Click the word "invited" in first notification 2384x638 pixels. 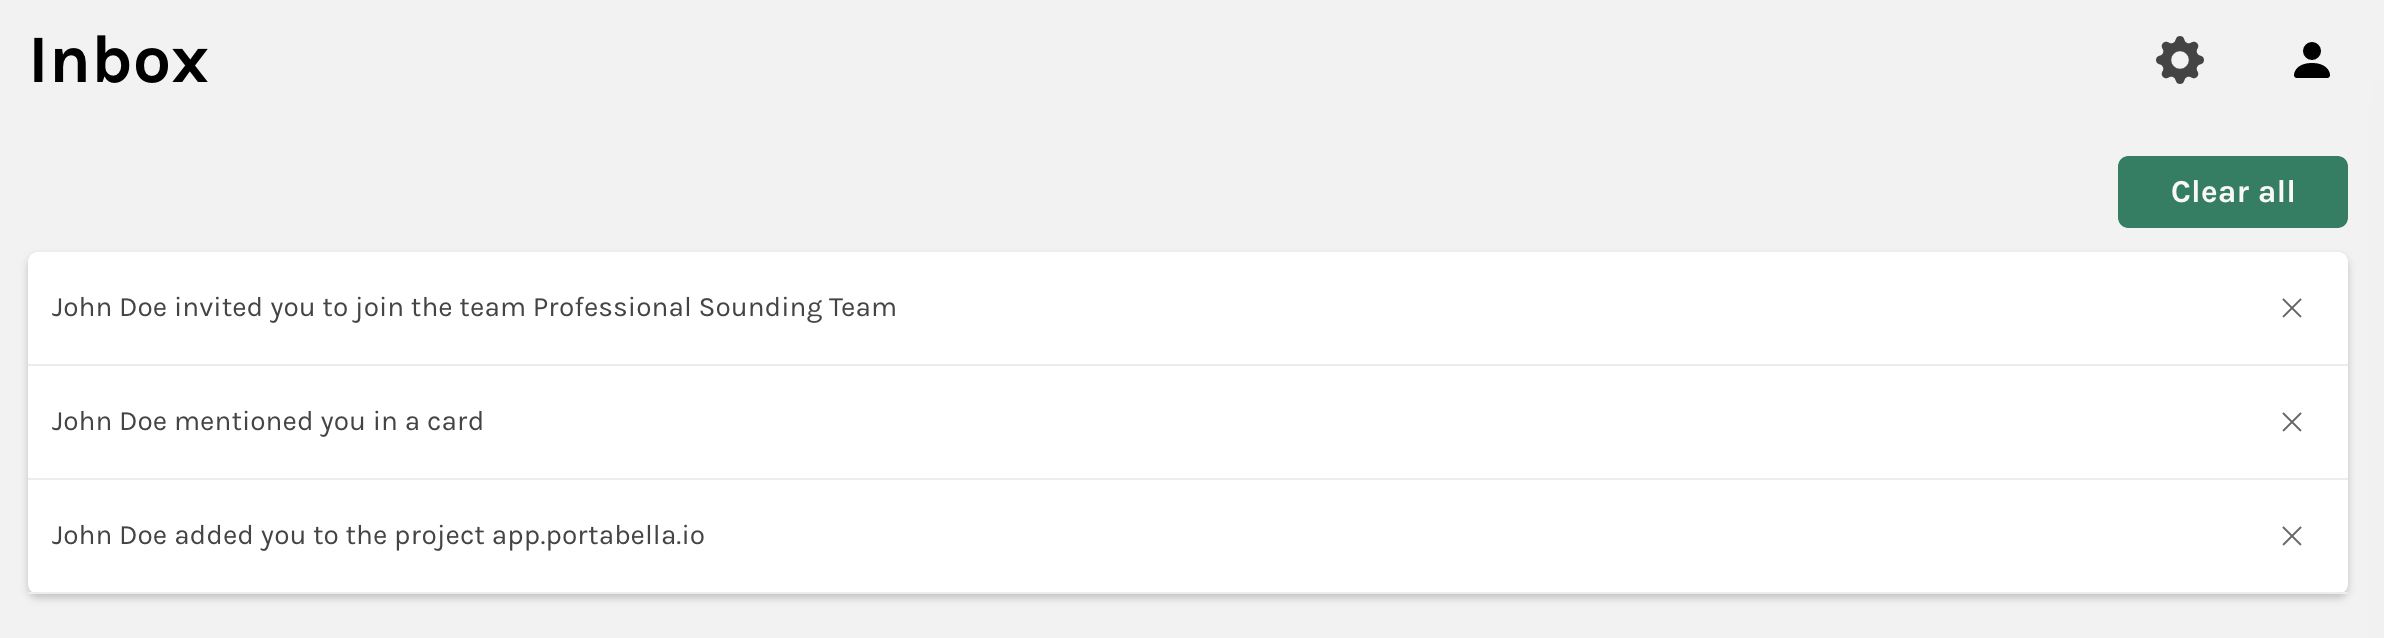click(218, 308)
